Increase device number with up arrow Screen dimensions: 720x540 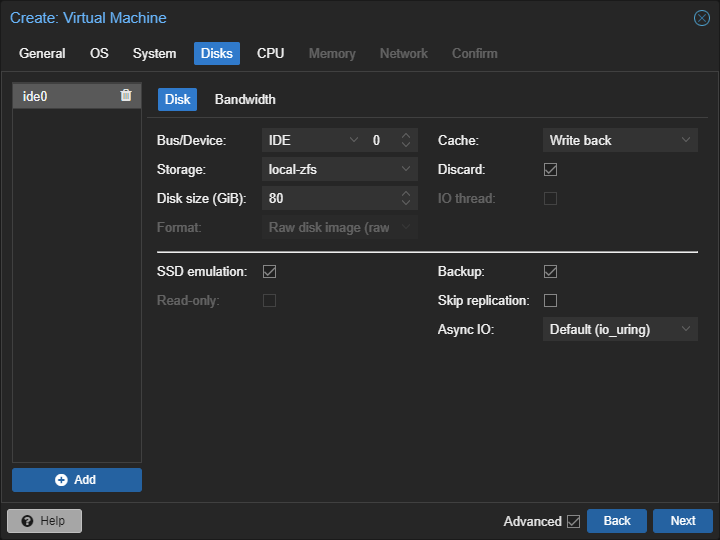[x=405, y=136]
